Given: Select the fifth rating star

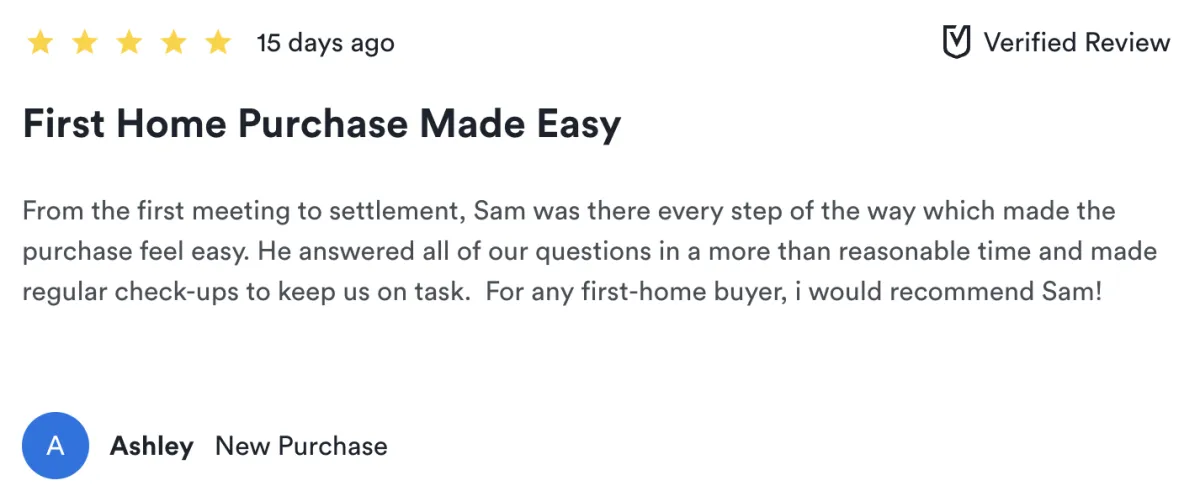Looking at the screenshot, I should tap(217, 43).
